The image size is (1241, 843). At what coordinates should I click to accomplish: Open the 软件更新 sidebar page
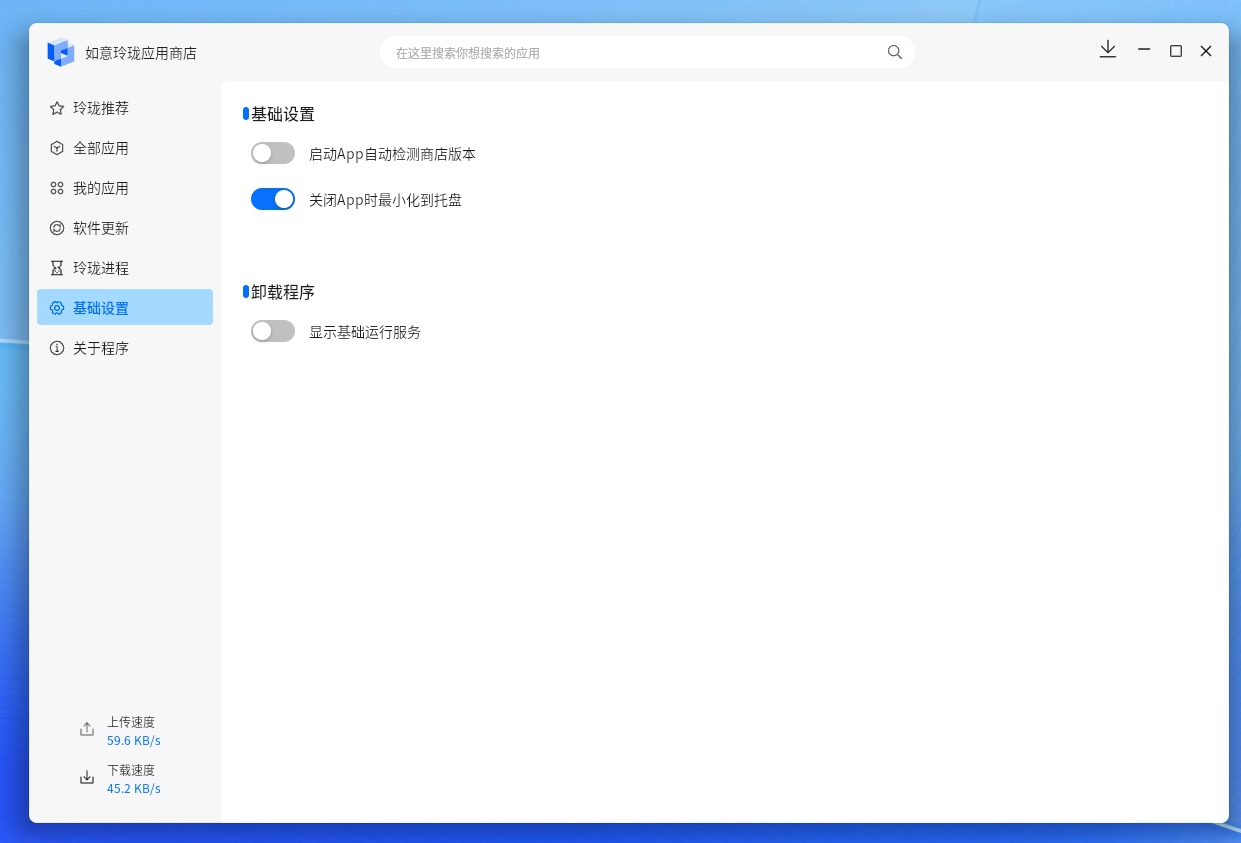125,228
